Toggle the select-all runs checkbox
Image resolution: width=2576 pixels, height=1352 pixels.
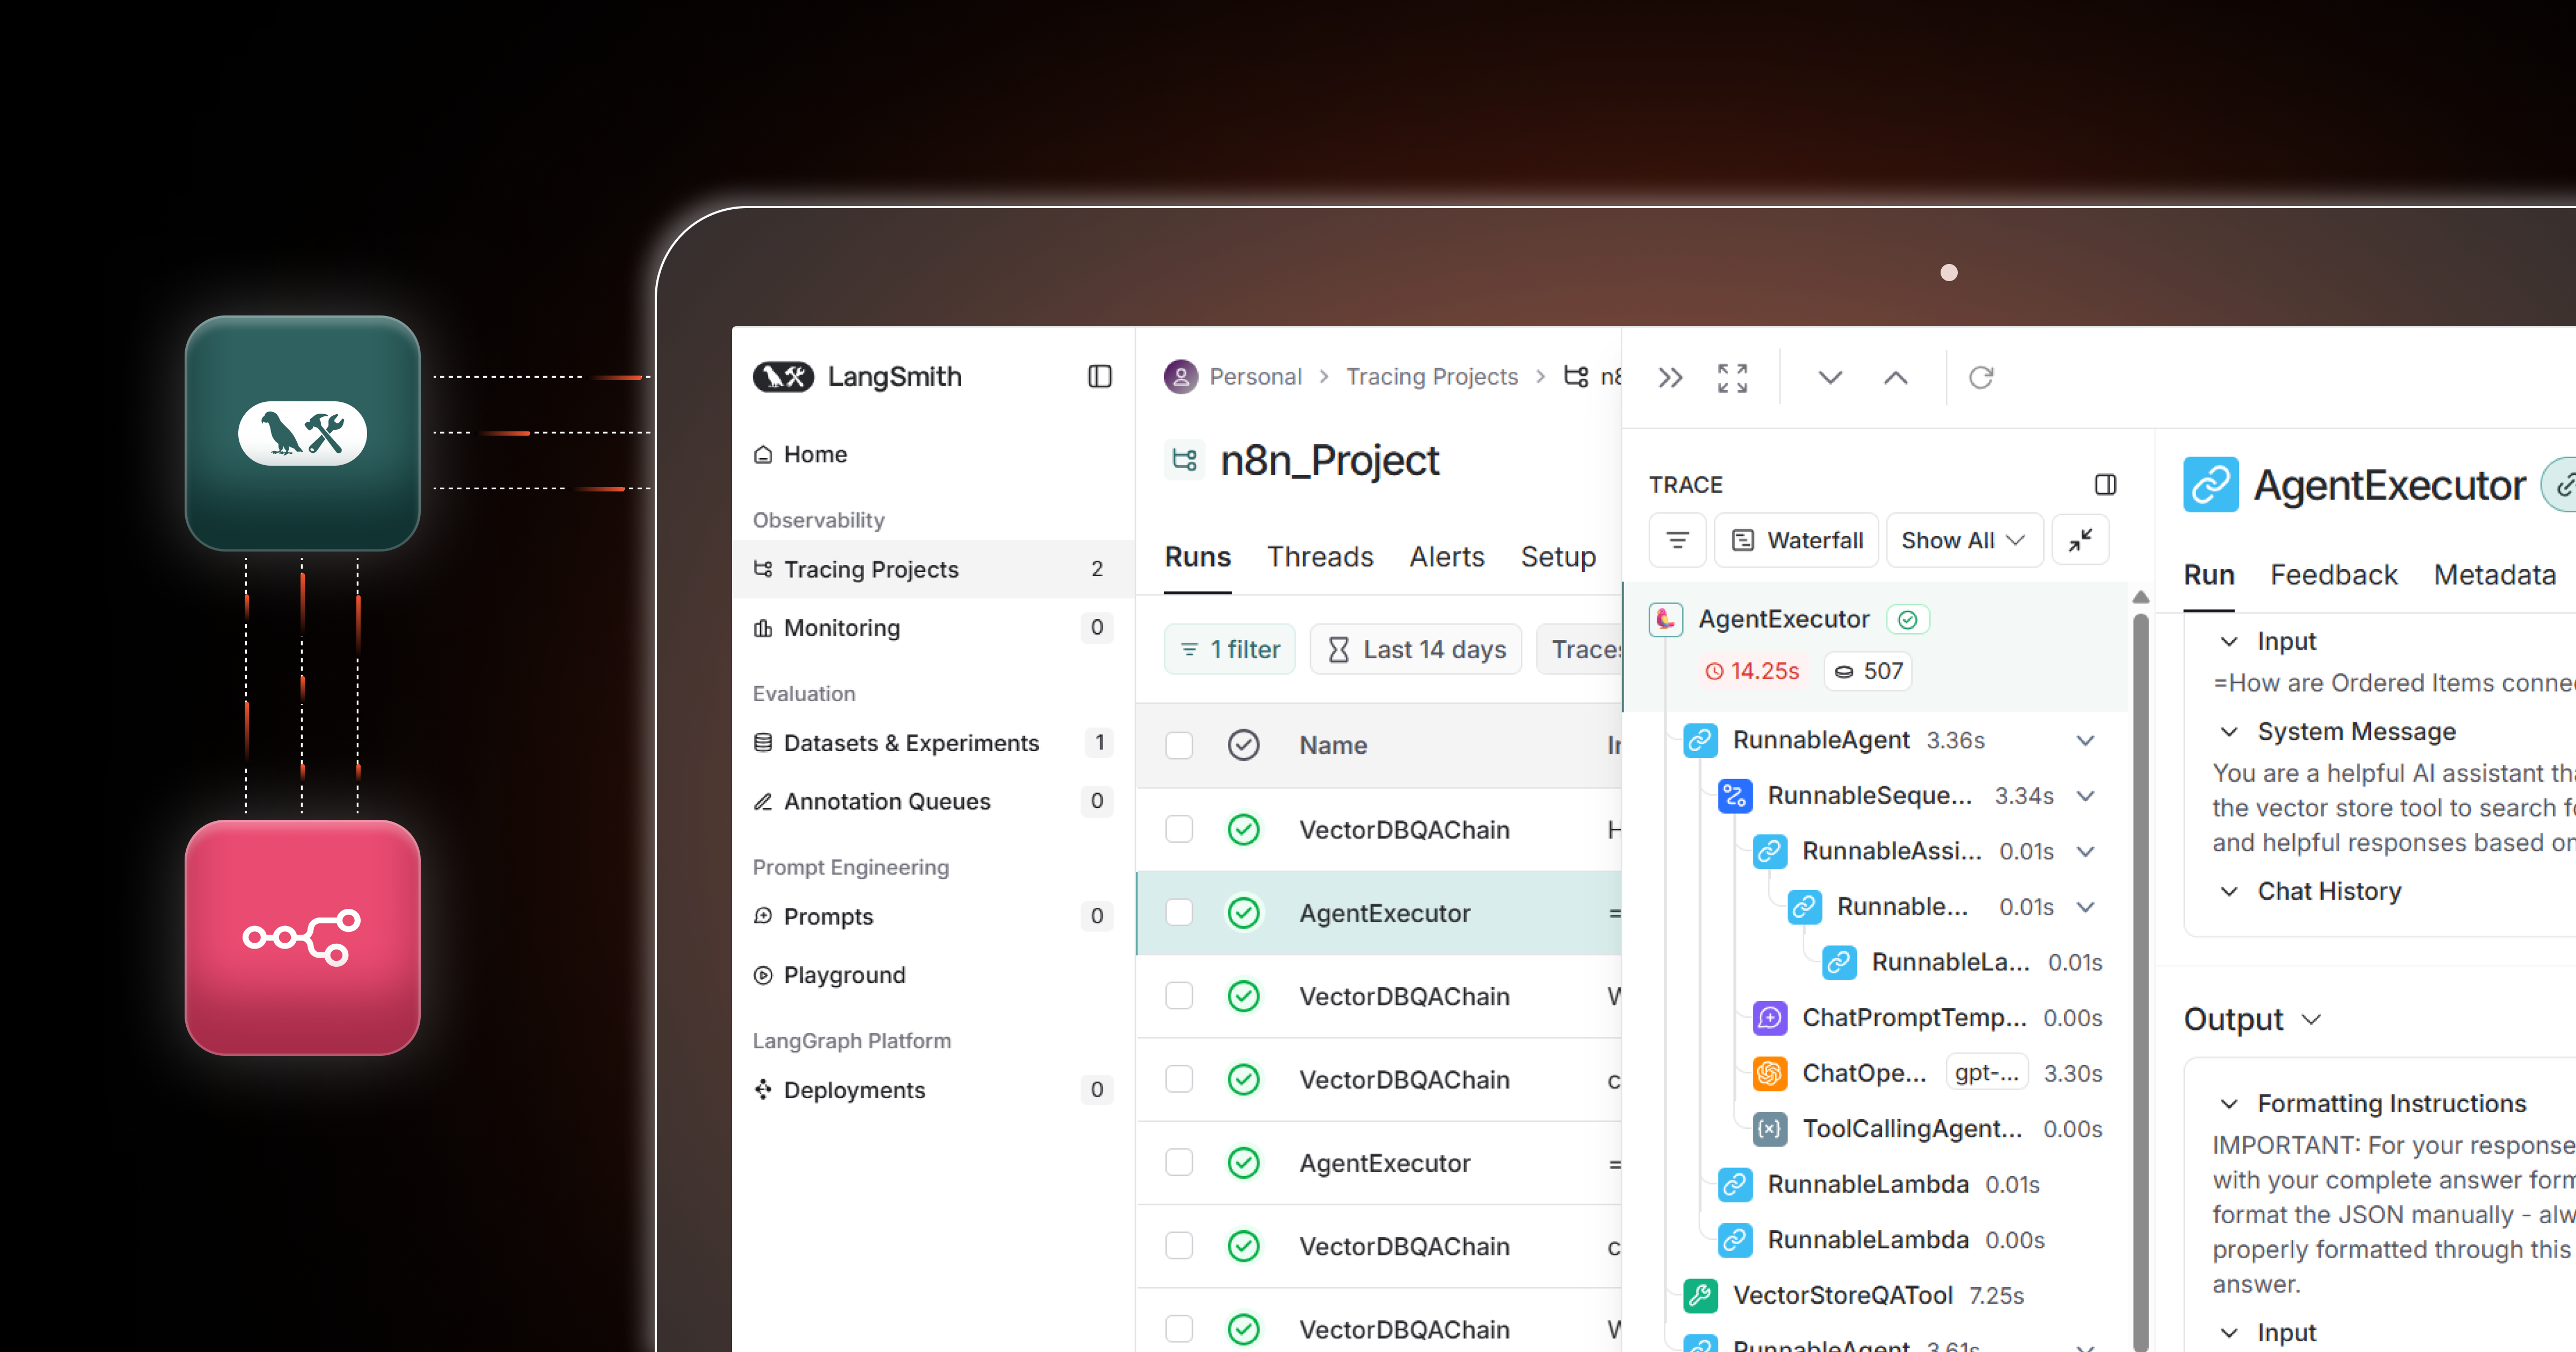click(x=1179, y=745)
